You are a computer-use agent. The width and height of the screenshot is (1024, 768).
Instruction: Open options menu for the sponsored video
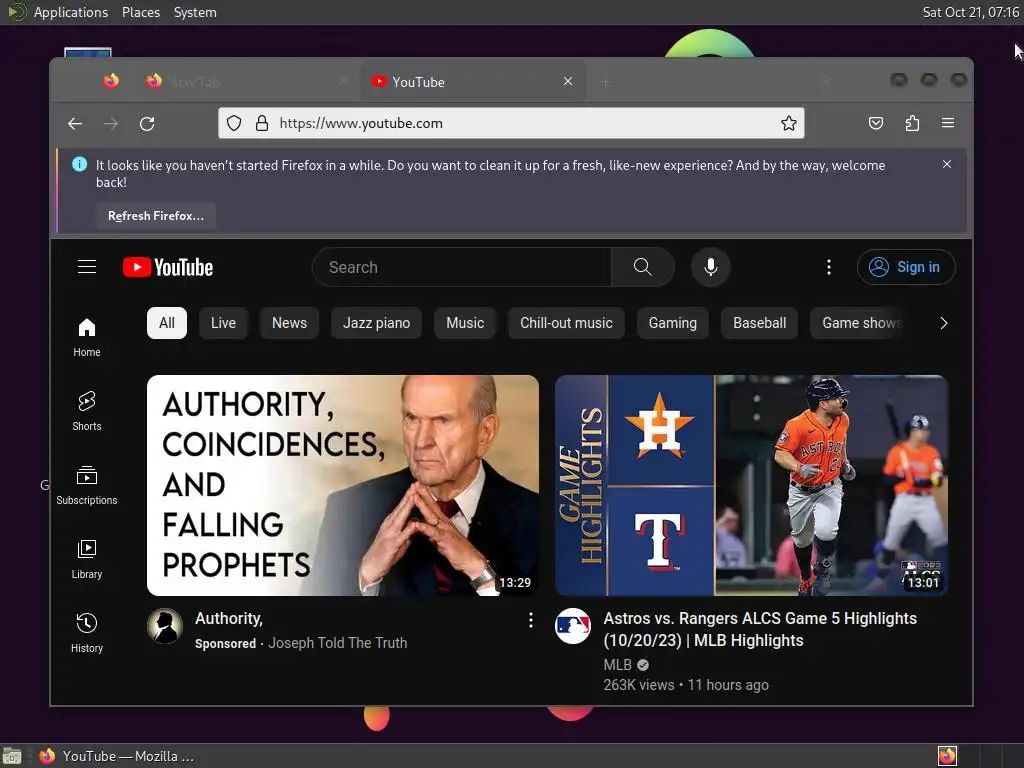coord(530,620)
